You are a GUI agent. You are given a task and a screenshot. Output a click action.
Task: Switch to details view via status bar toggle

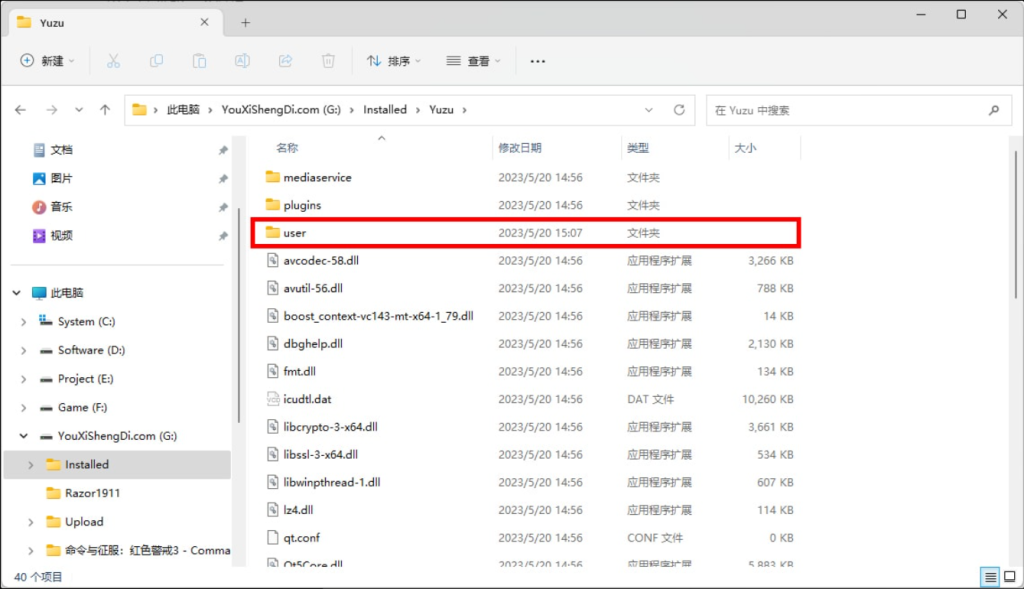click(990, 577)
